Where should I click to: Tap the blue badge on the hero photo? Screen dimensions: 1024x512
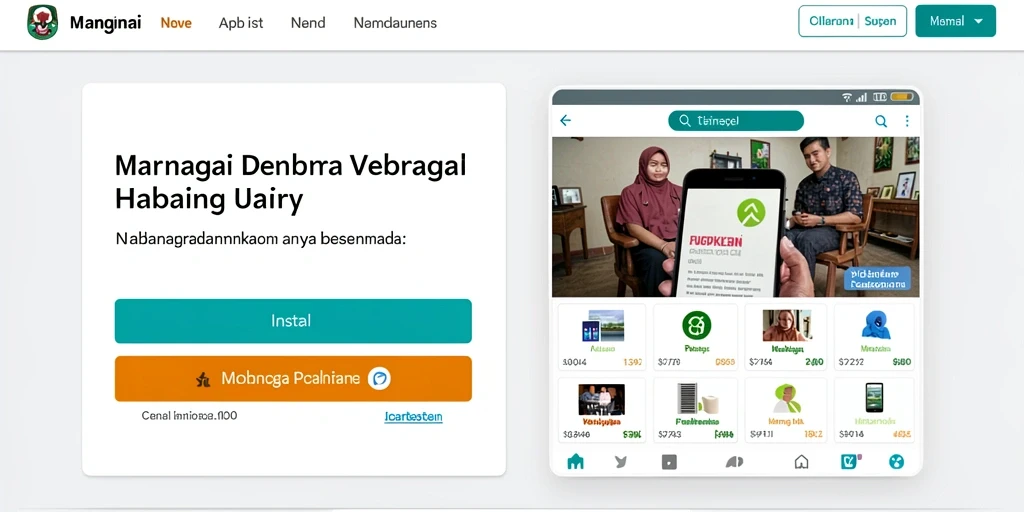(x=876, y=278)
